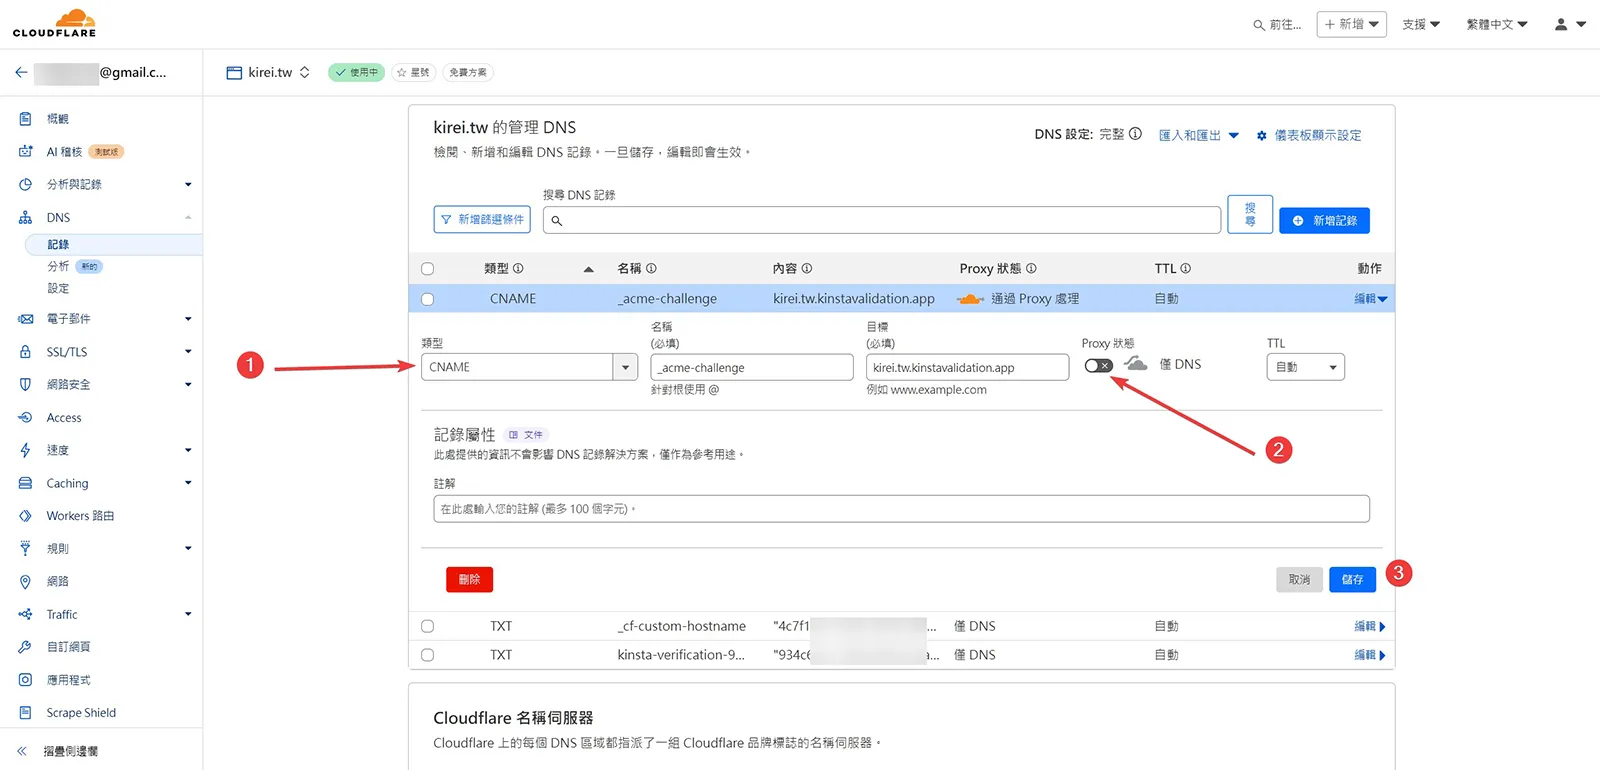Open the Workers 路由 menu item
Viewport: 1600px width, 770px height.
point(80,516)
